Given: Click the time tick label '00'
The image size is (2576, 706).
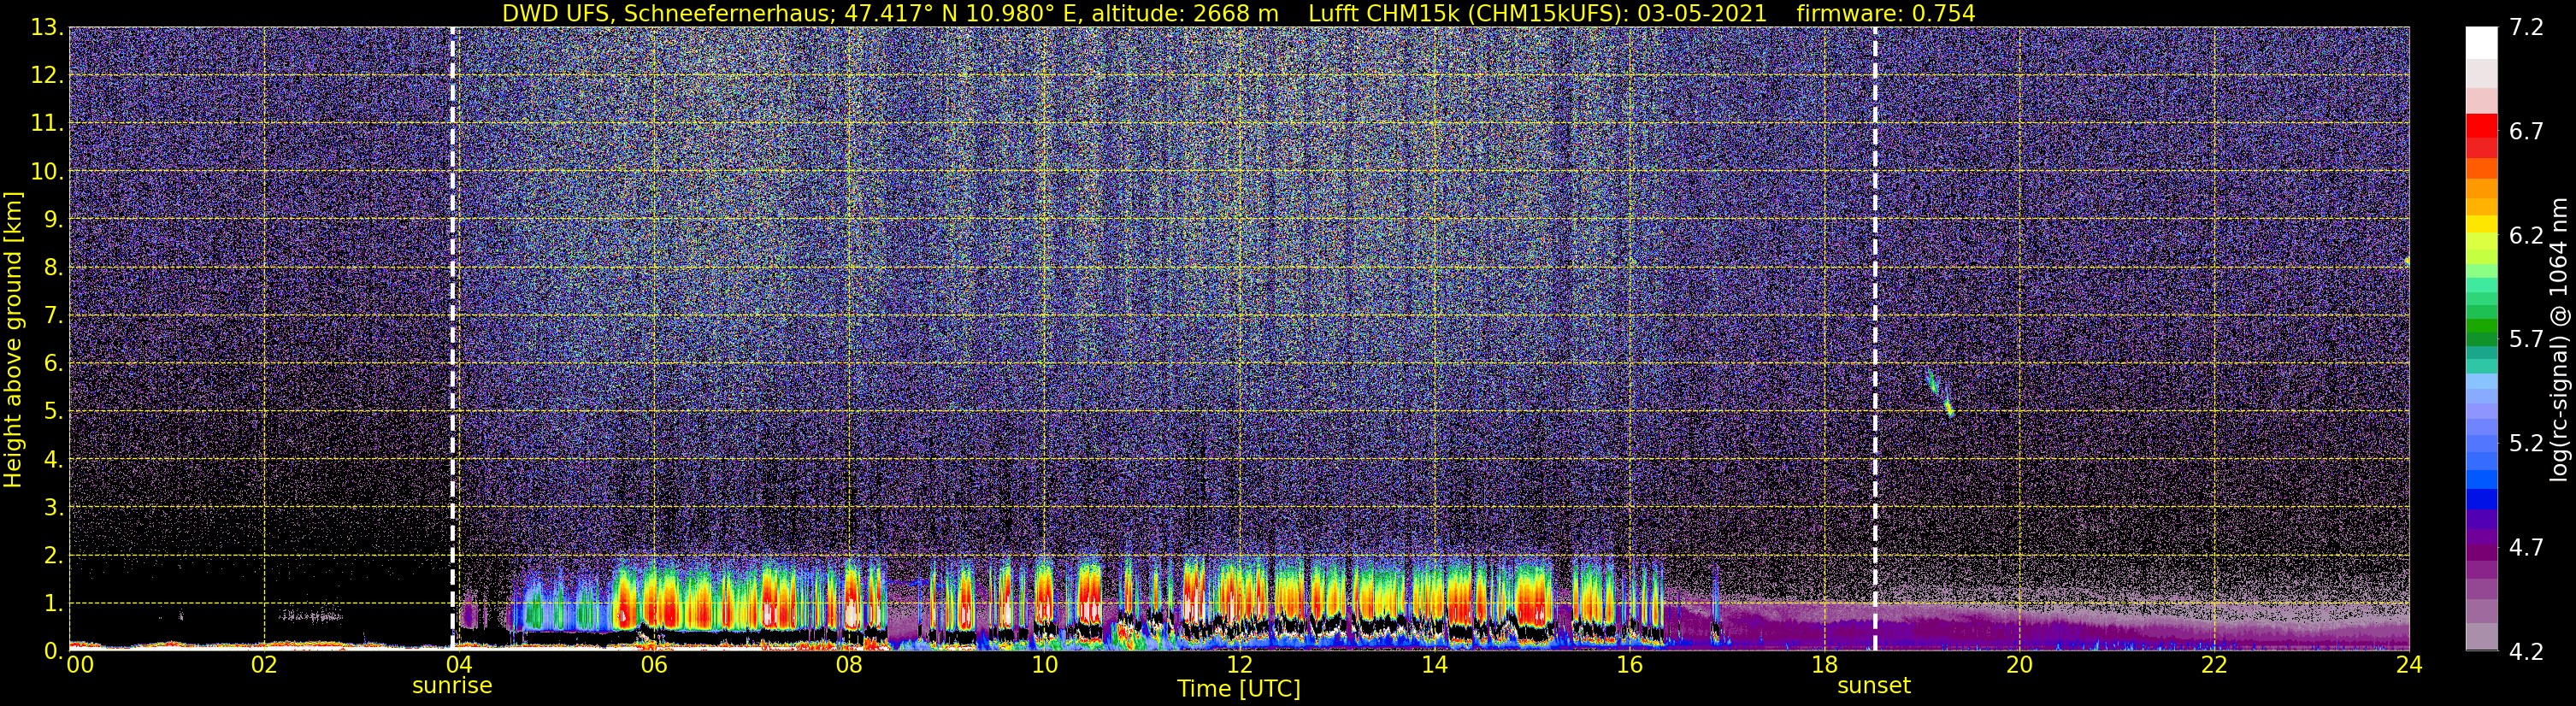Looking at the screenshot, I should tap(80, 665).
